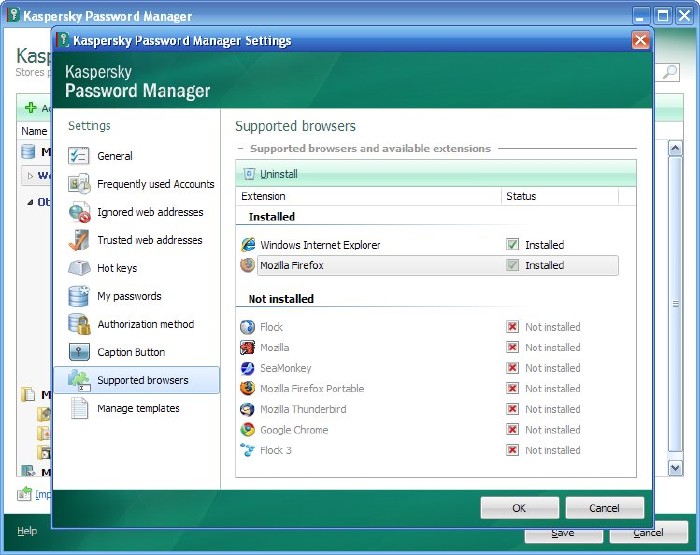Open Caption Button settings icon

point(79,352)
